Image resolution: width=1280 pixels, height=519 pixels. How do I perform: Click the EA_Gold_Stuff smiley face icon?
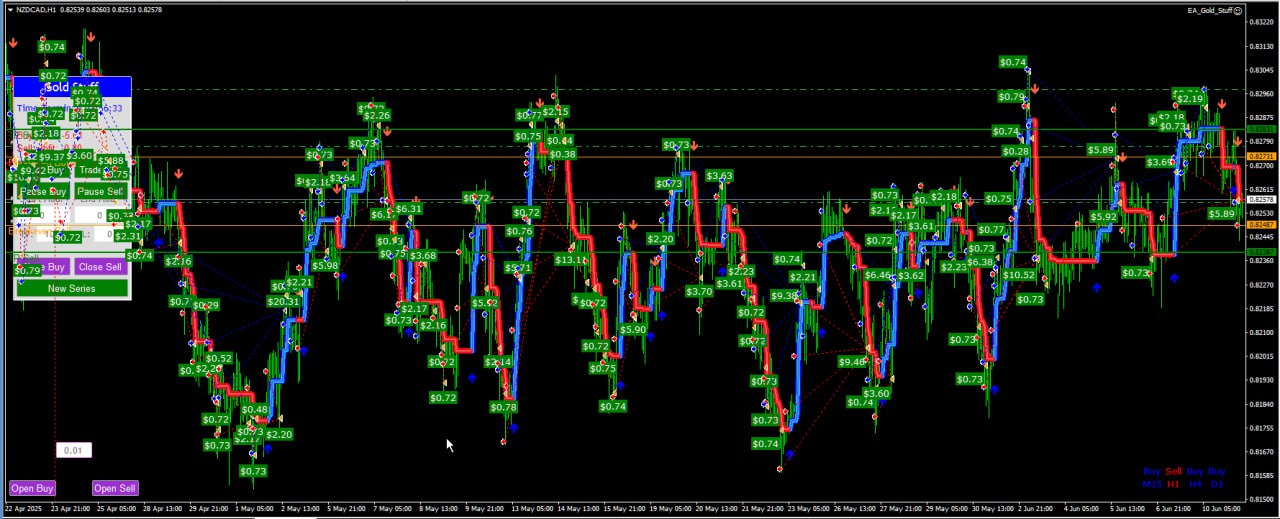click(1237, 10)
